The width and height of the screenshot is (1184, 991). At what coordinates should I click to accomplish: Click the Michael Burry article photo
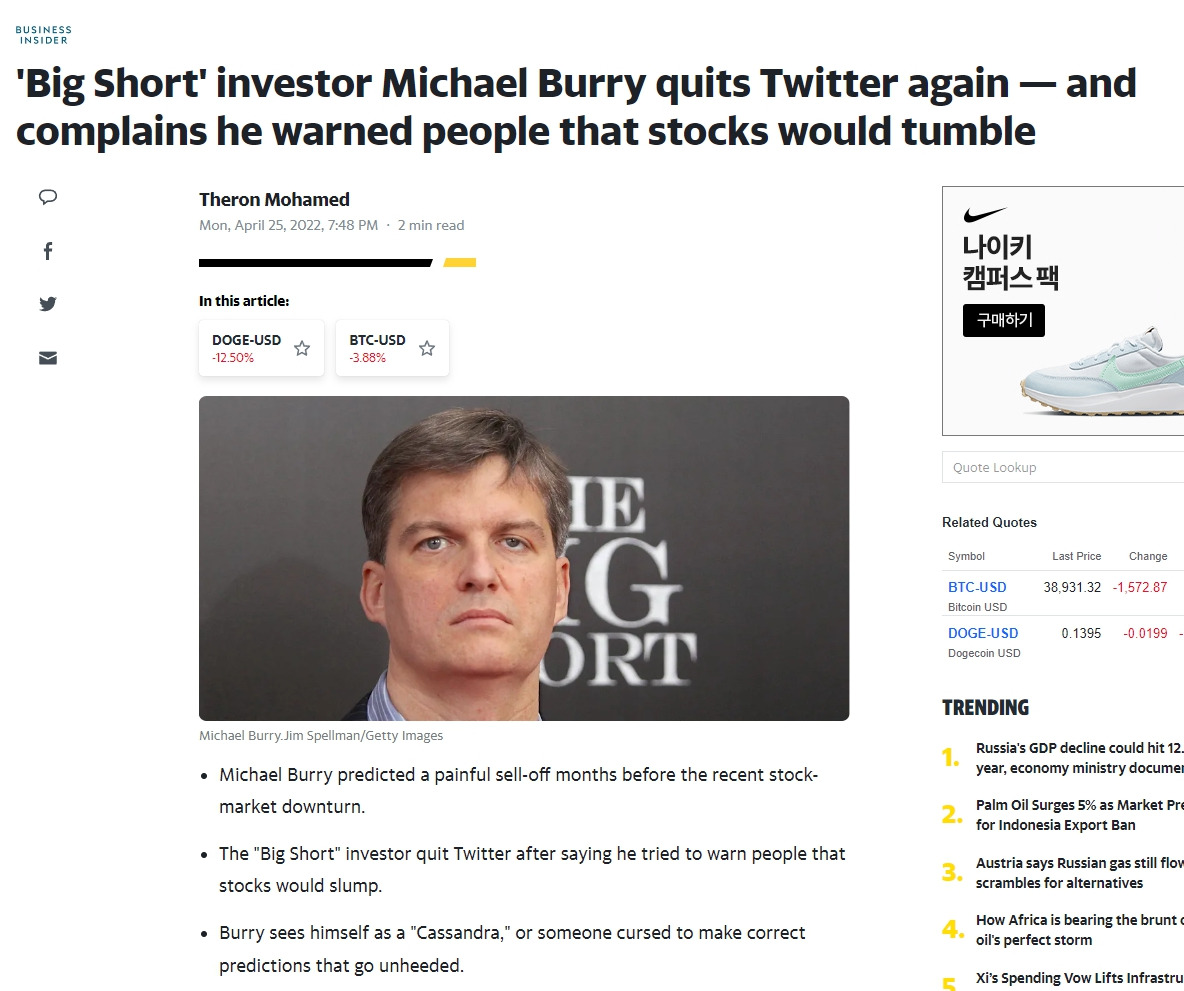point(524,558)
